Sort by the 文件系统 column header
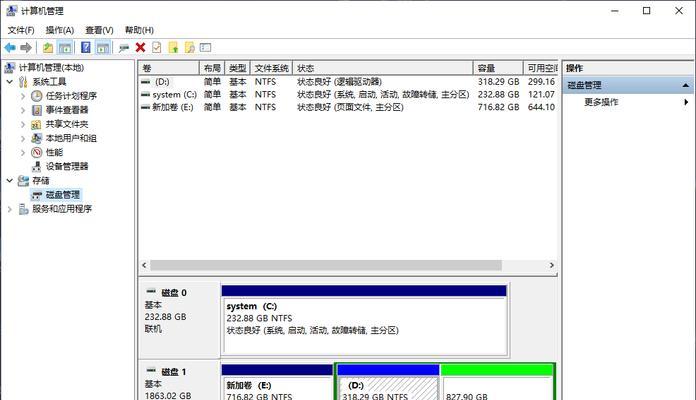This screenshot has height=400, width=696. click(271, 68)
